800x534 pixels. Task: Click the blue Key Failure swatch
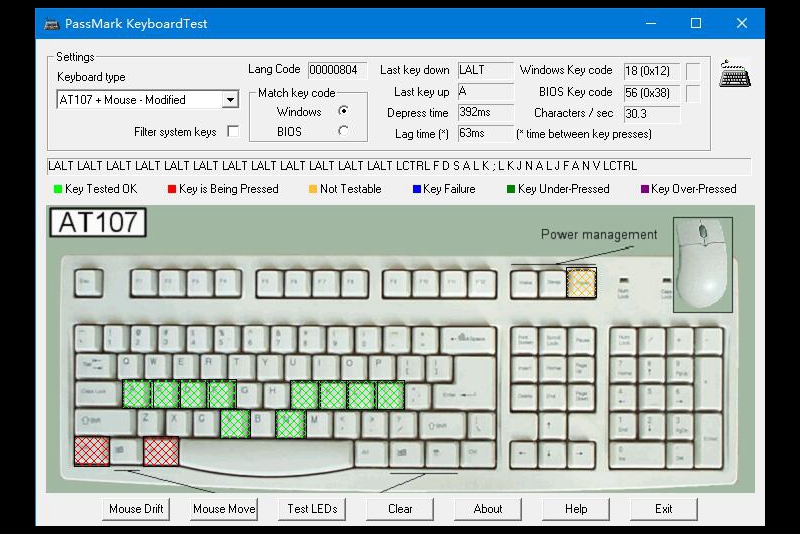(416, 189)
